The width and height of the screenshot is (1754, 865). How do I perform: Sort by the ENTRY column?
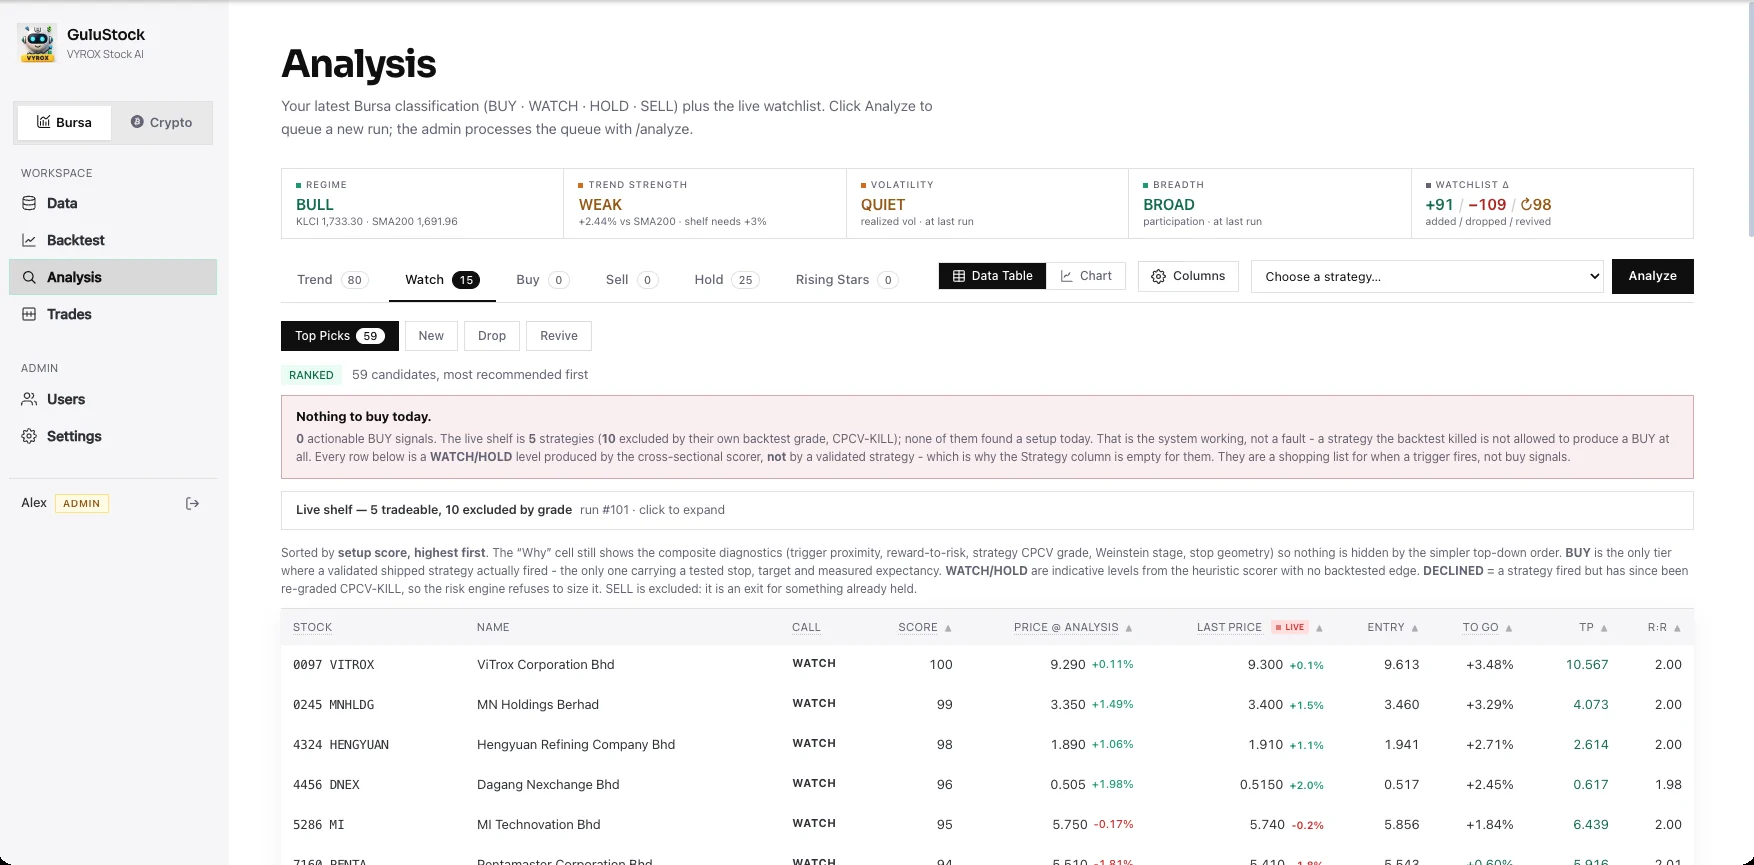pos(1393,627)
